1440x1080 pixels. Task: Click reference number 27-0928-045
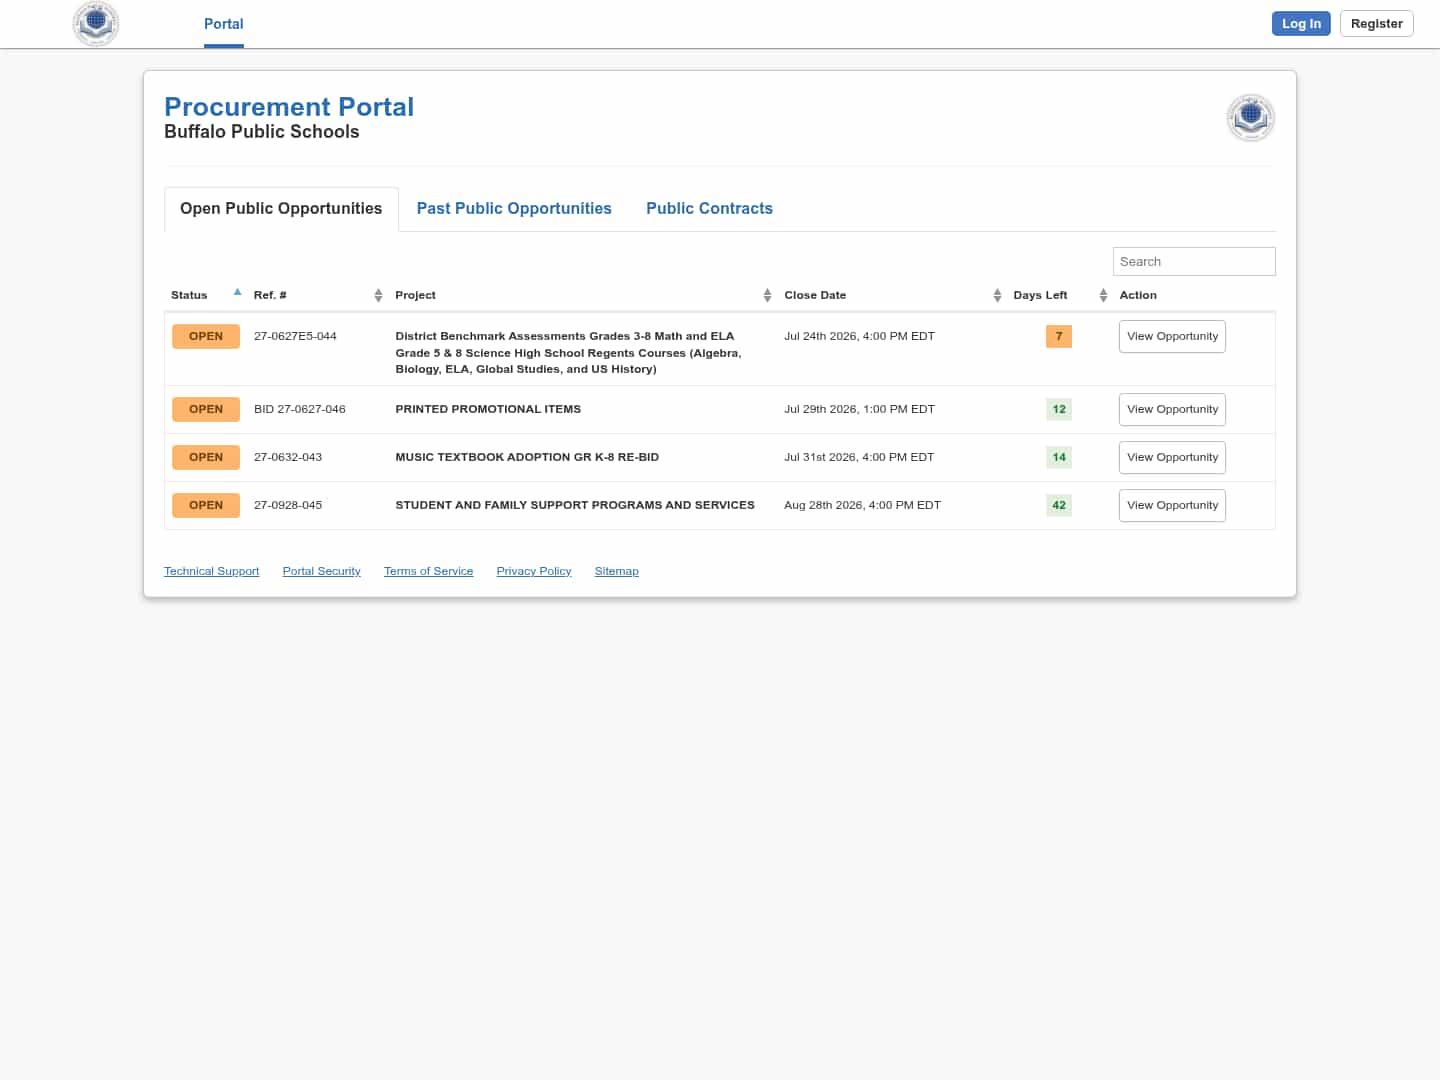(x=288, y=505)
